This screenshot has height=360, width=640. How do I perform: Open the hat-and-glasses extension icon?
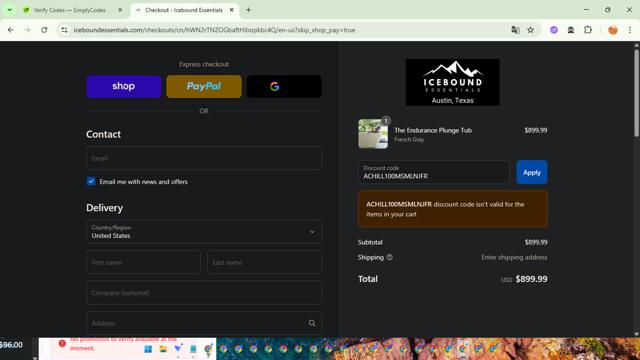click(571, 30)
